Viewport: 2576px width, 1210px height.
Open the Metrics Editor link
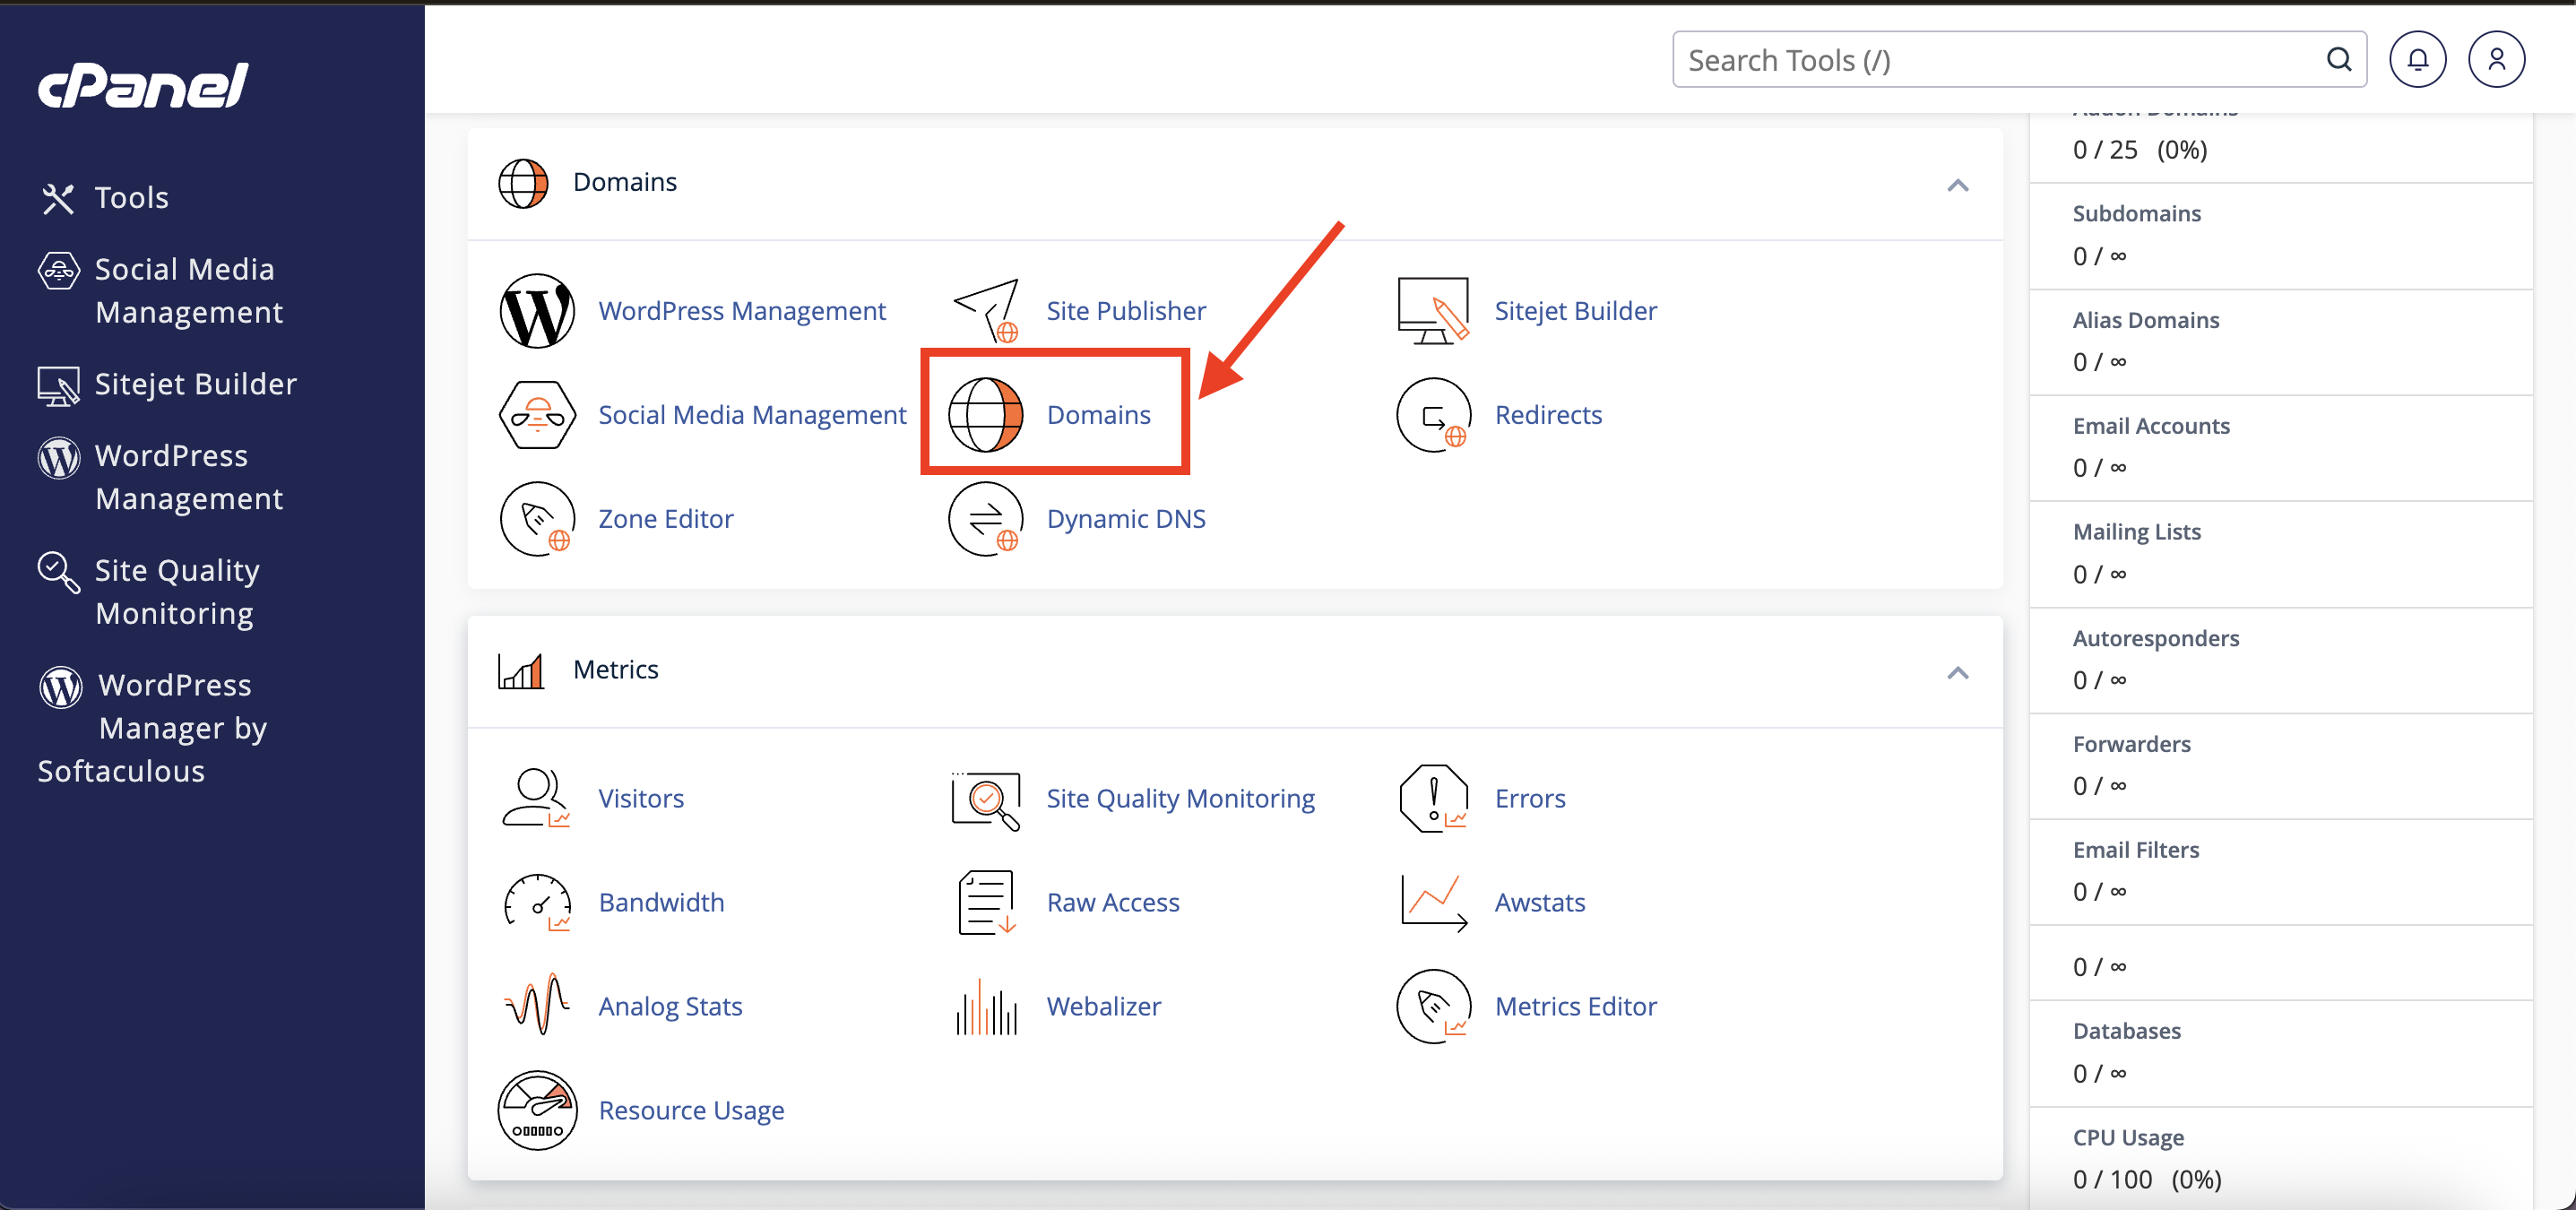click(x=1575, y=1006)
